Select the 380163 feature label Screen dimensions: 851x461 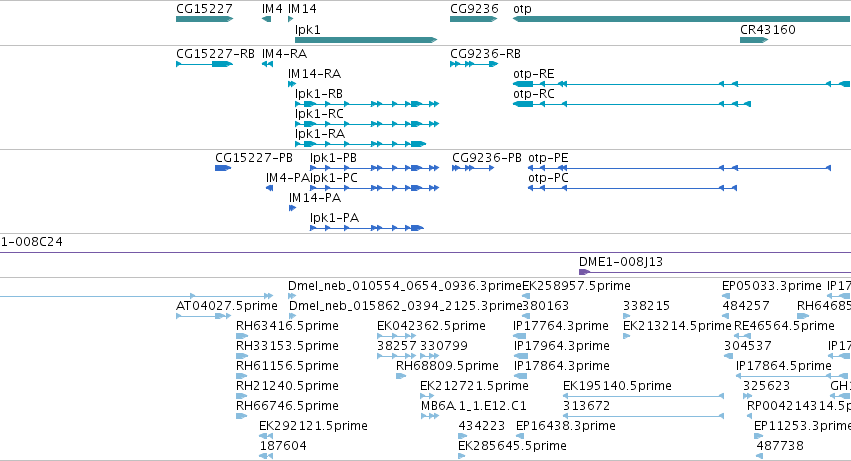(x=545, y=306)
